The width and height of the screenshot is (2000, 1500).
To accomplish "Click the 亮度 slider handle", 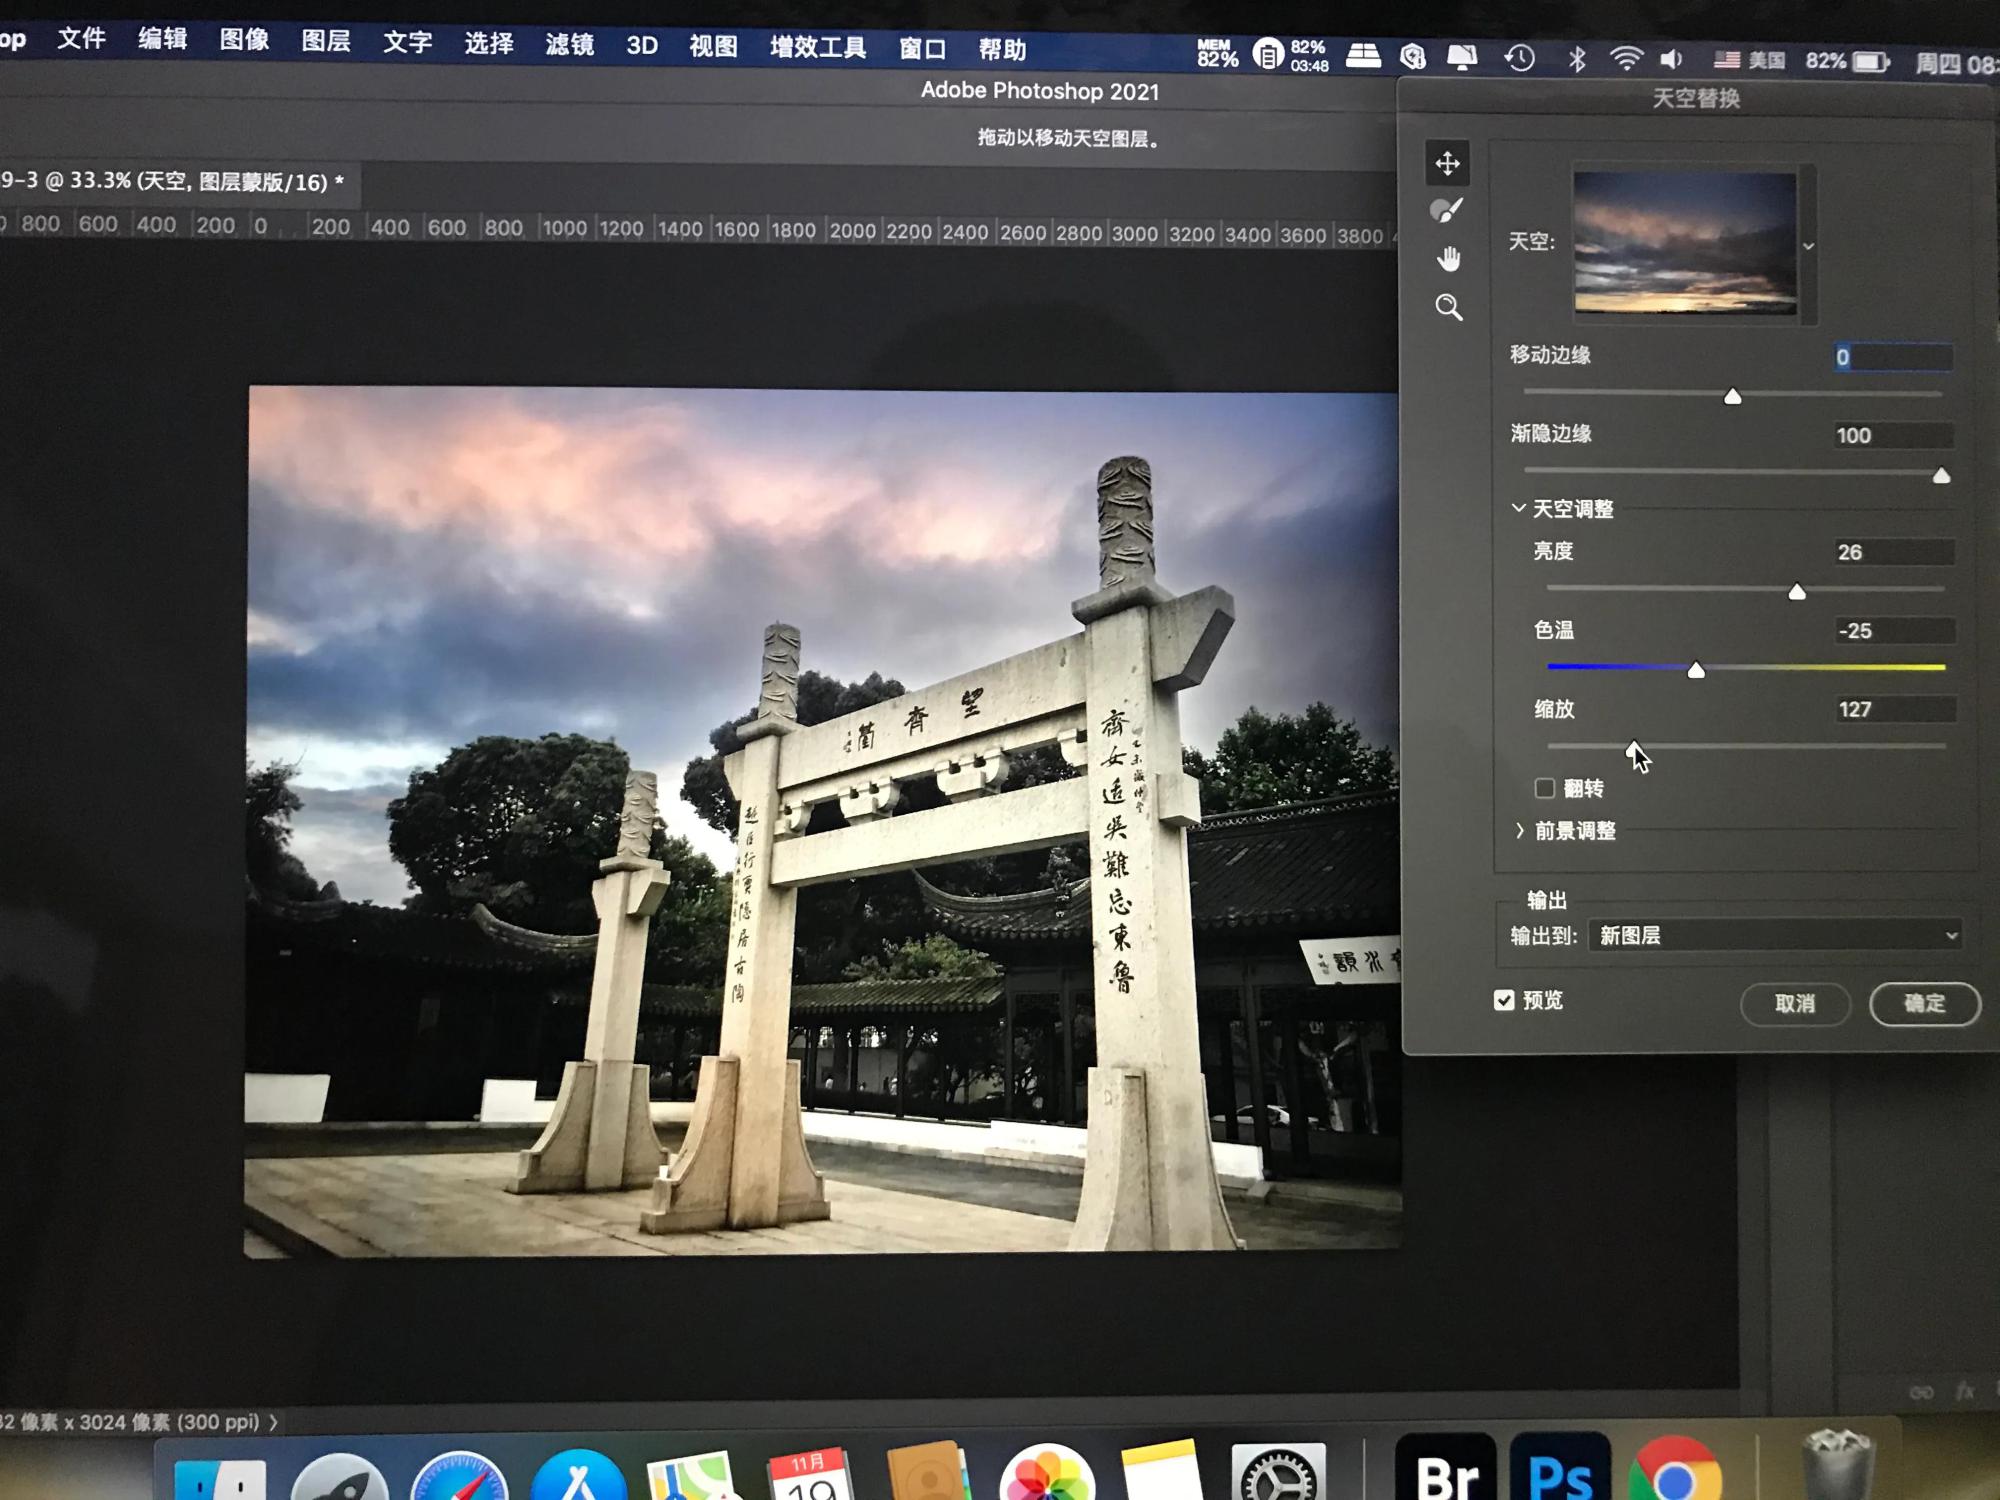I will click(1797, 592).
